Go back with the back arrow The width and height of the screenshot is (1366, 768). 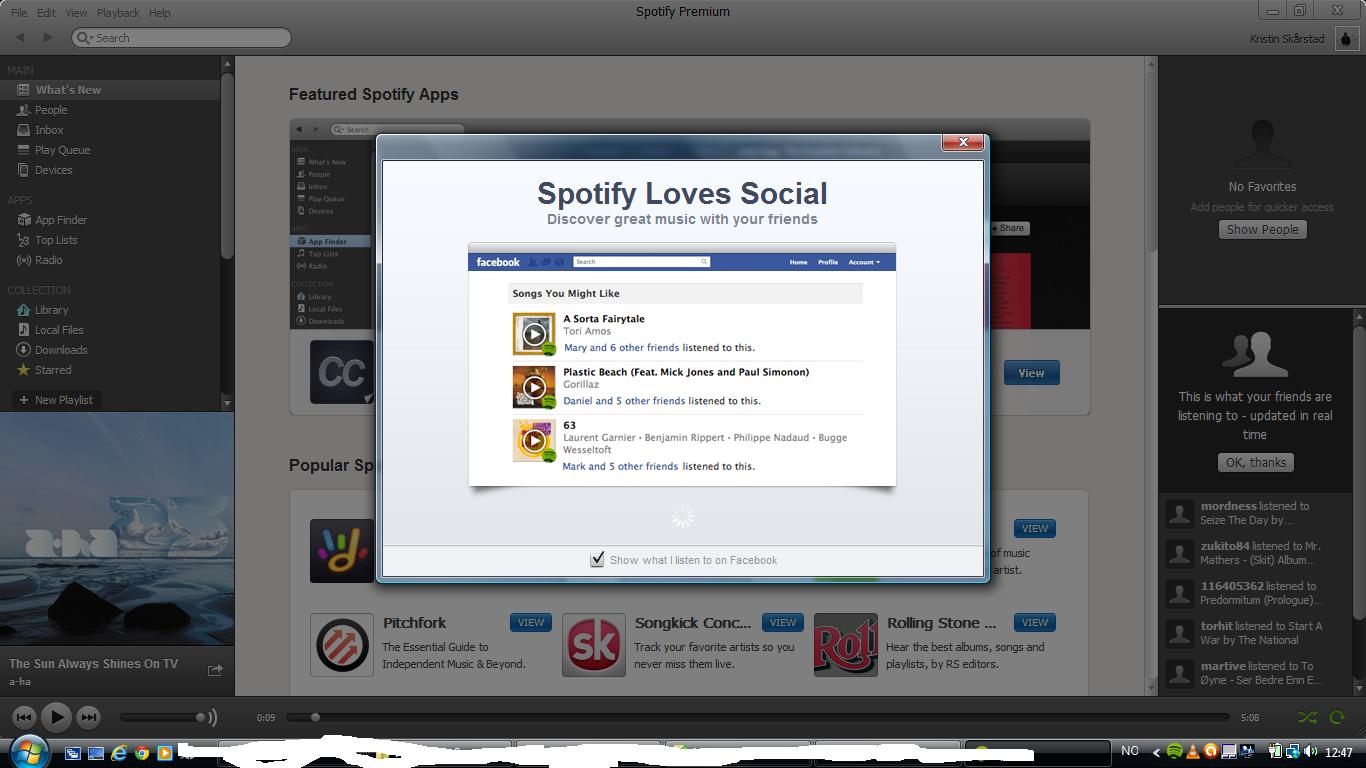[x=20, y=38]
